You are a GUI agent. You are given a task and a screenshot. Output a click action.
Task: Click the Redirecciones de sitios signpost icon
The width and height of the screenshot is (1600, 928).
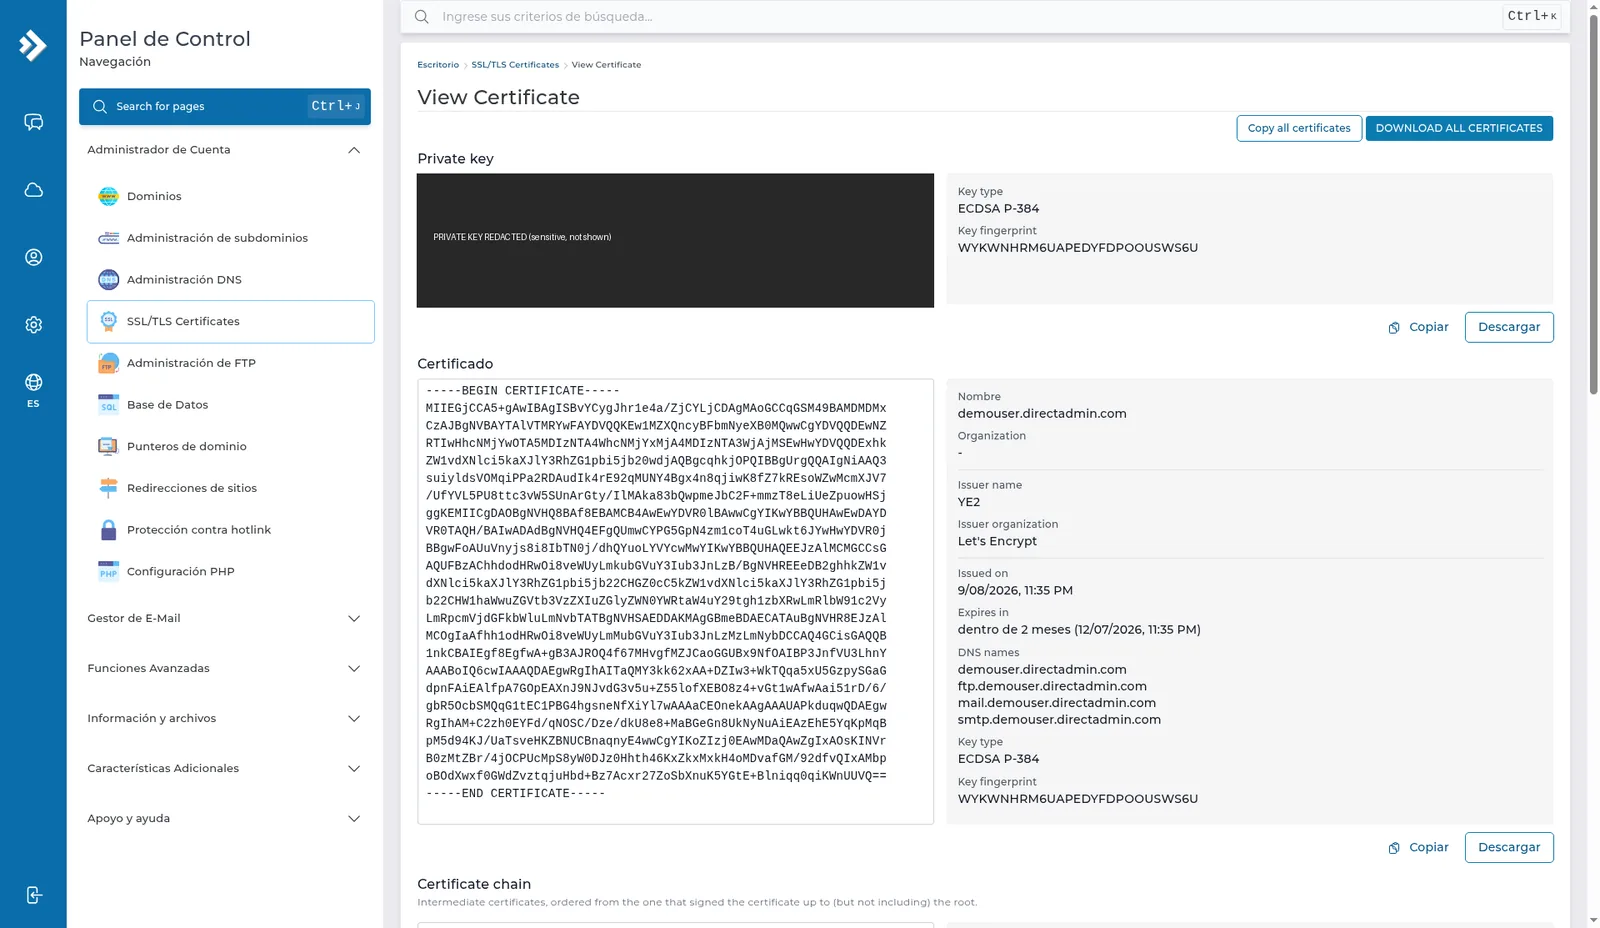[108, 488]
